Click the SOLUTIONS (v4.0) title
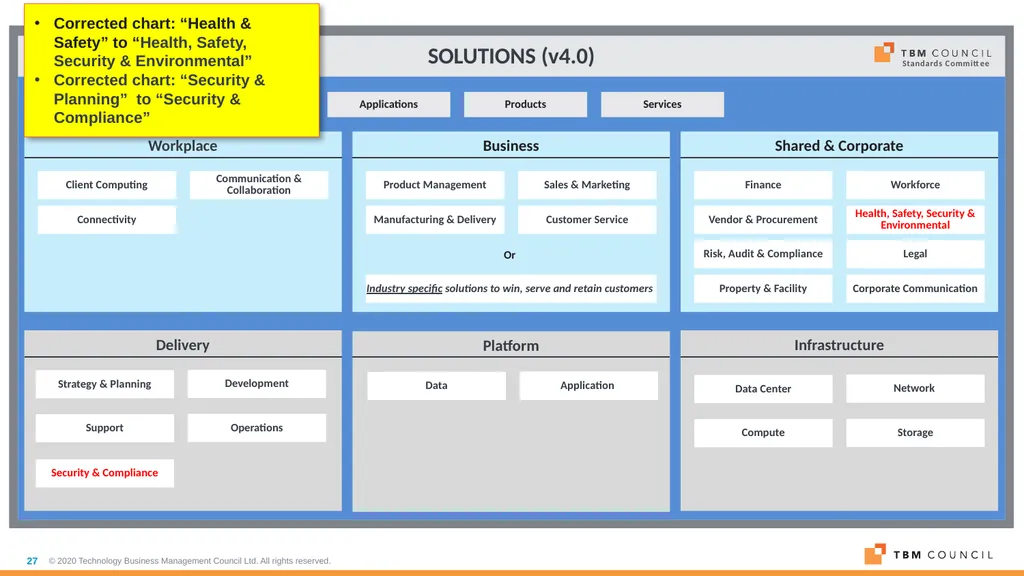 click(x=511, y=56)
